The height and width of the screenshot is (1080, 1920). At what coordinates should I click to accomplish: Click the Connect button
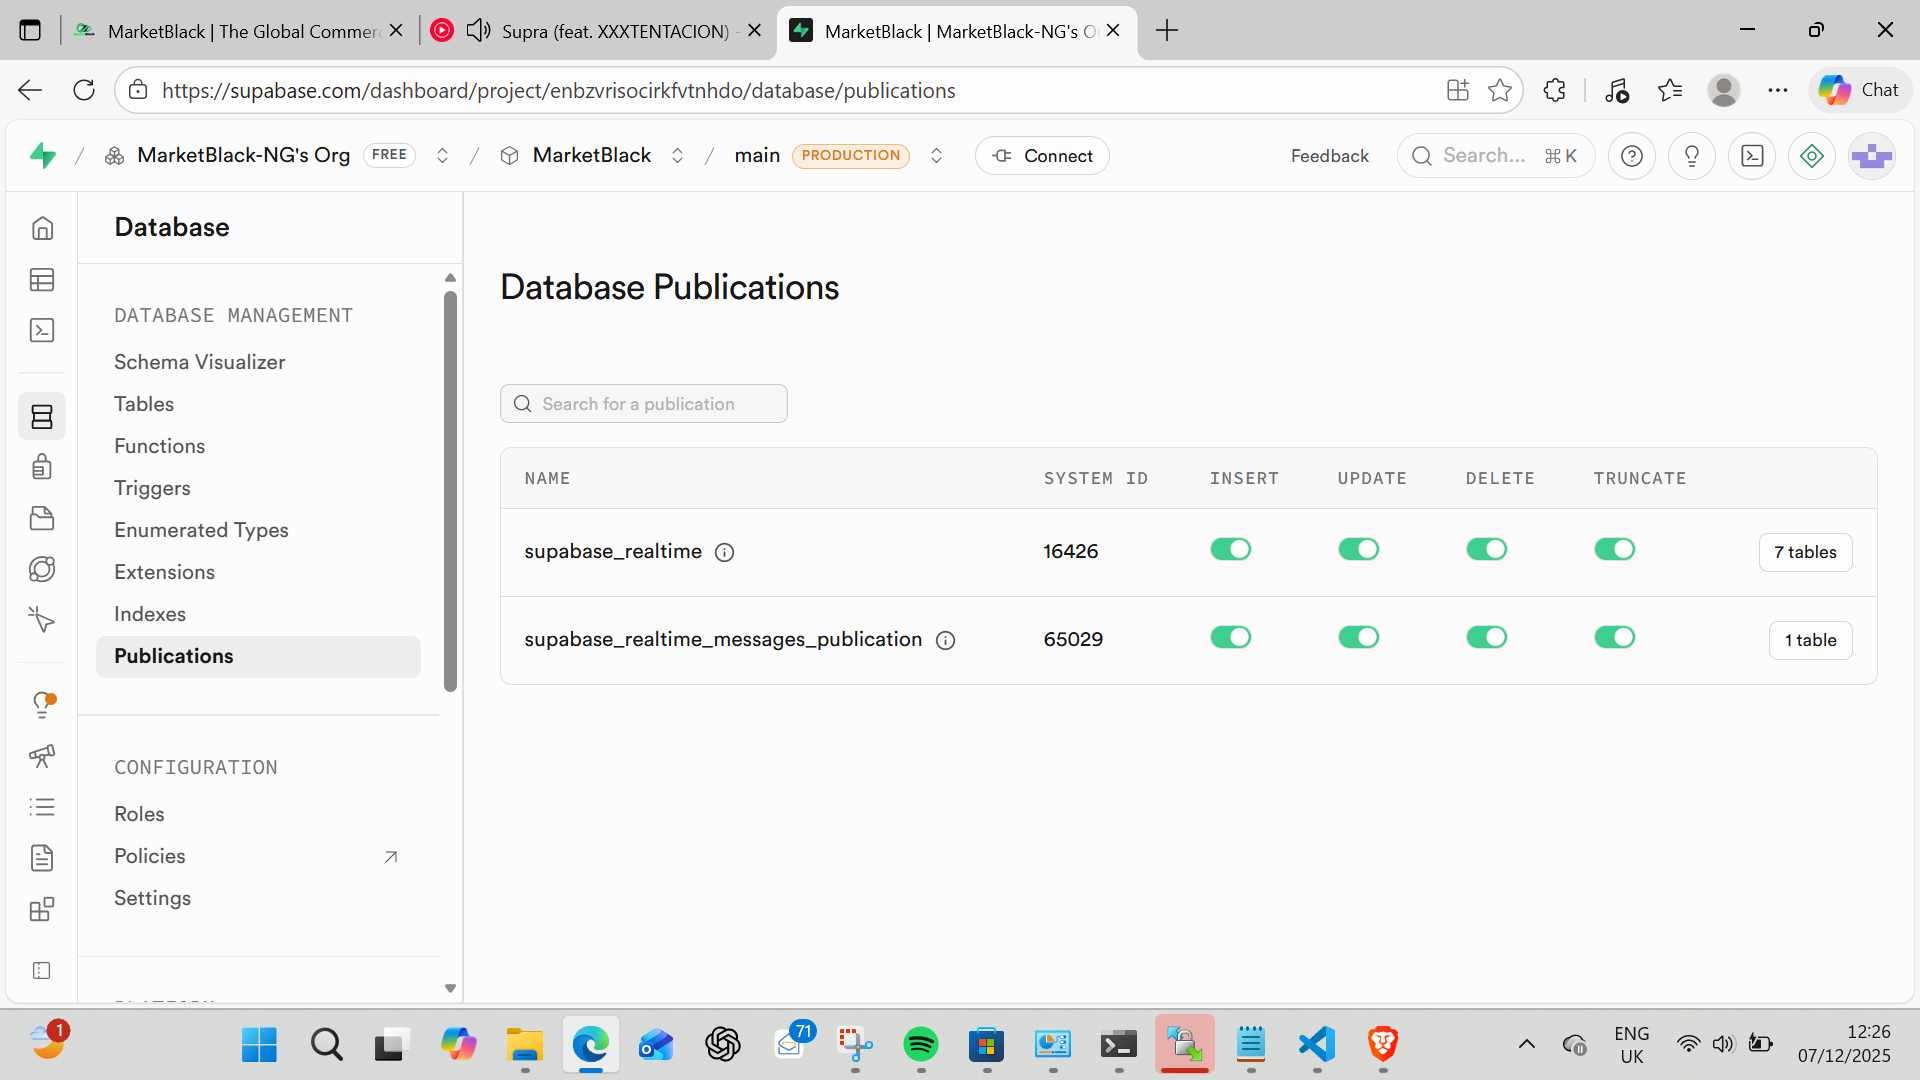[1042, 156]
